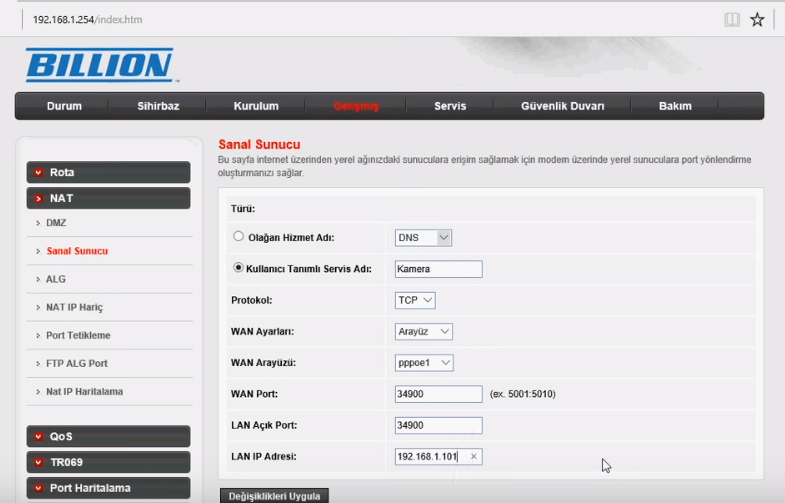Select Olağan Hizmet Adı radio button
The width and height of the screenshot is (785, 503).
(x=238, y=236)
